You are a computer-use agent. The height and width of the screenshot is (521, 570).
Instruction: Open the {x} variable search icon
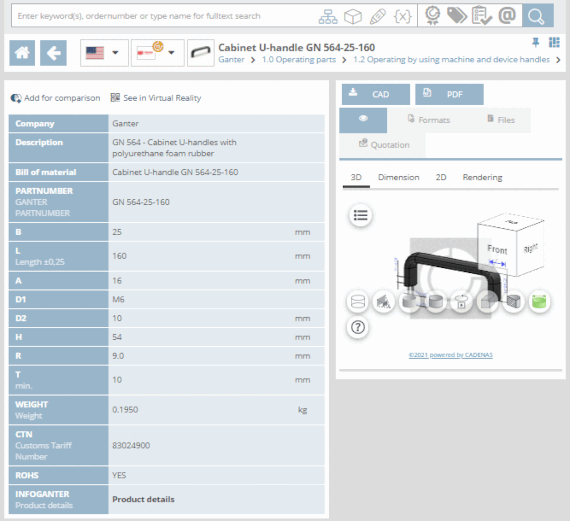pos(402,16)
